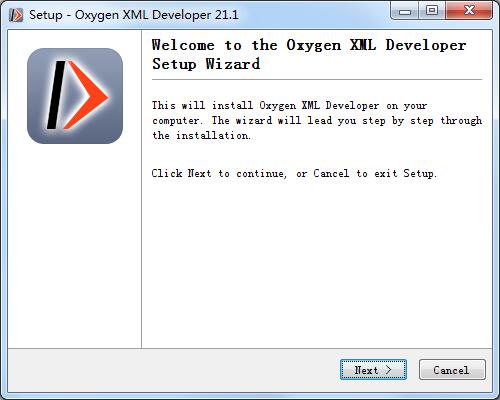Click the empty white area below the logo

click(75, 247)
